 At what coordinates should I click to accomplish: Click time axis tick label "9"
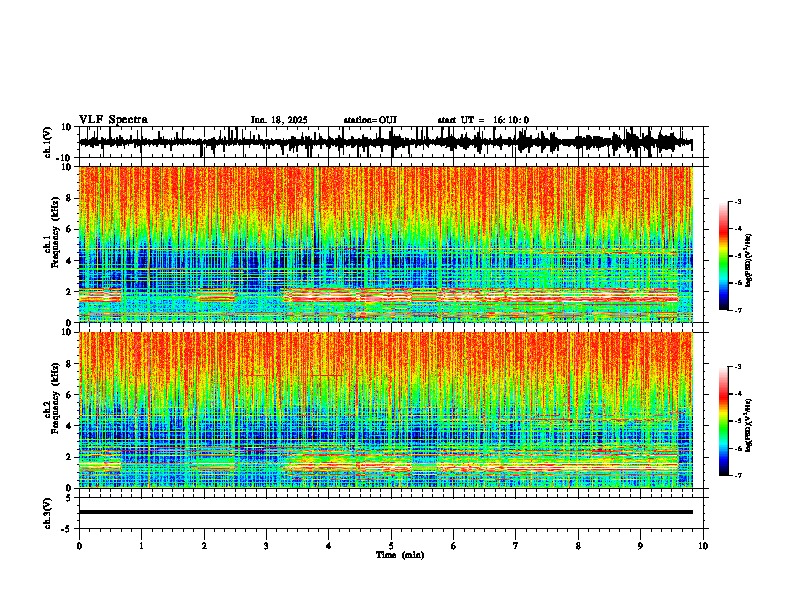pyautogui.click(x=640, y=546)
